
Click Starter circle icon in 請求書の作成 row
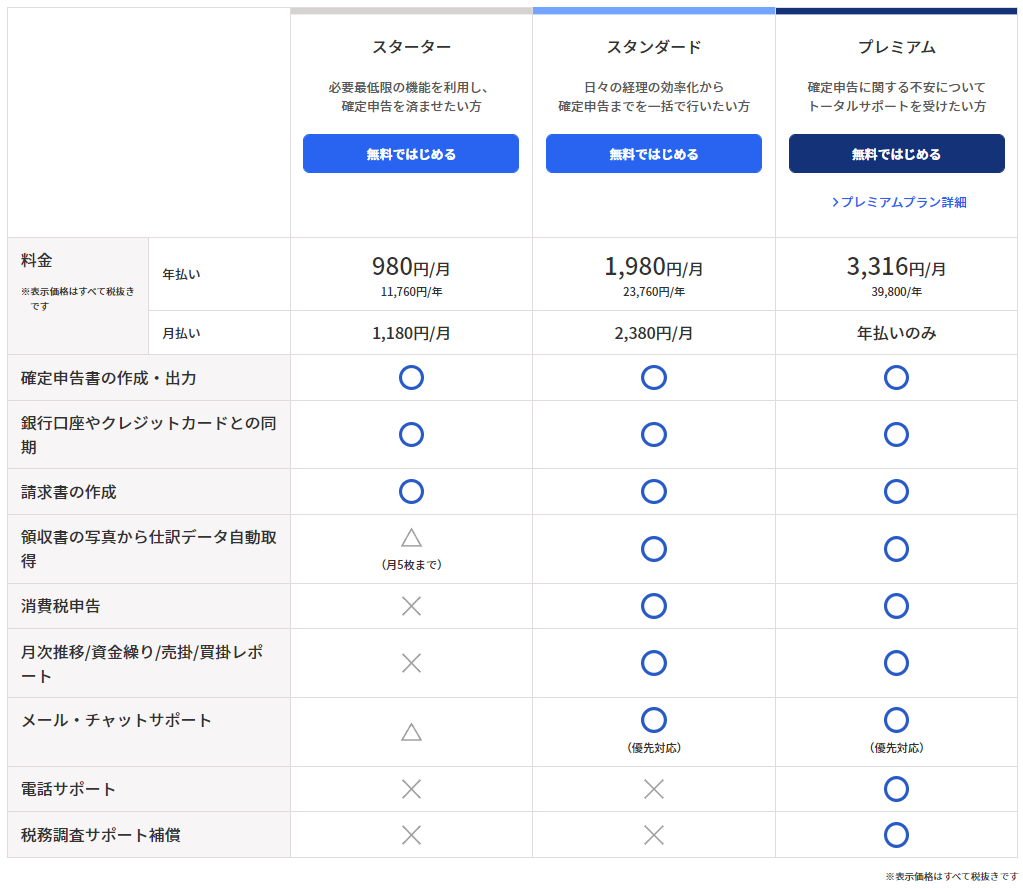click(x=411, y=491)
